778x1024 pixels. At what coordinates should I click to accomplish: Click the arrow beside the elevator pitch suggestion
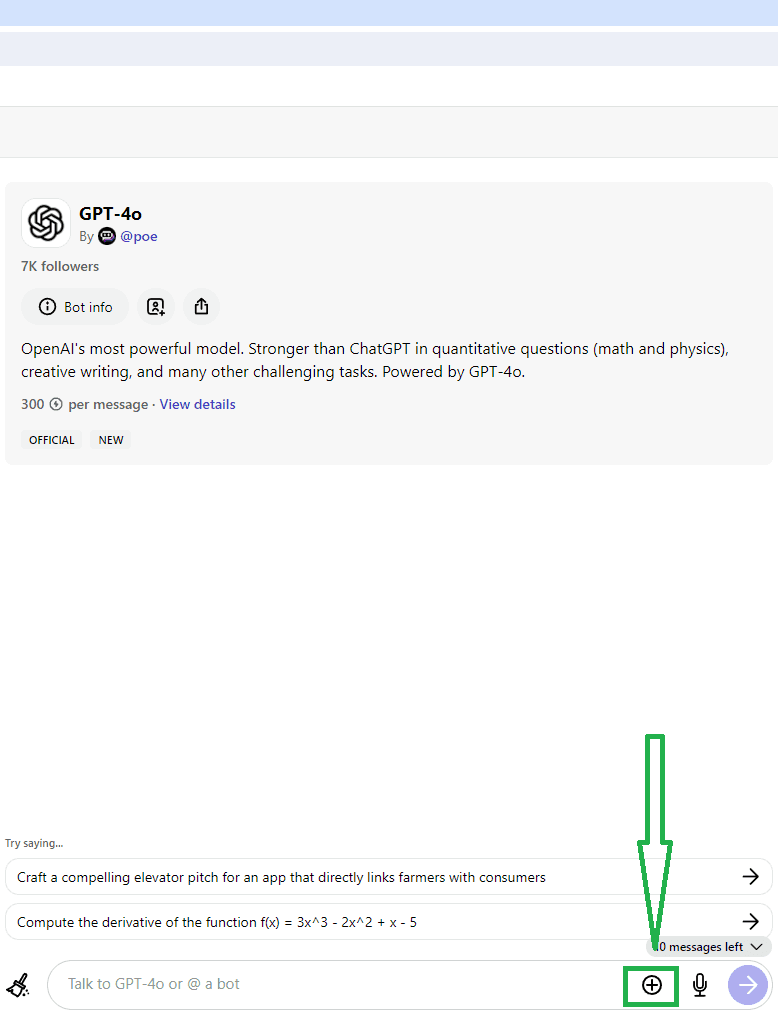[x=750, y=877]
